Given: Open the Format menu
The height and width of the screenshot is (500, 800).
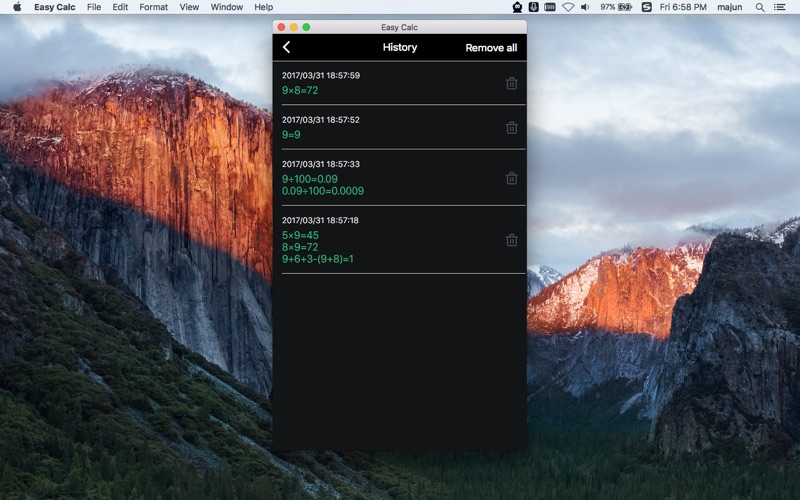Looking at the screenshot, I should pos(154,7).
